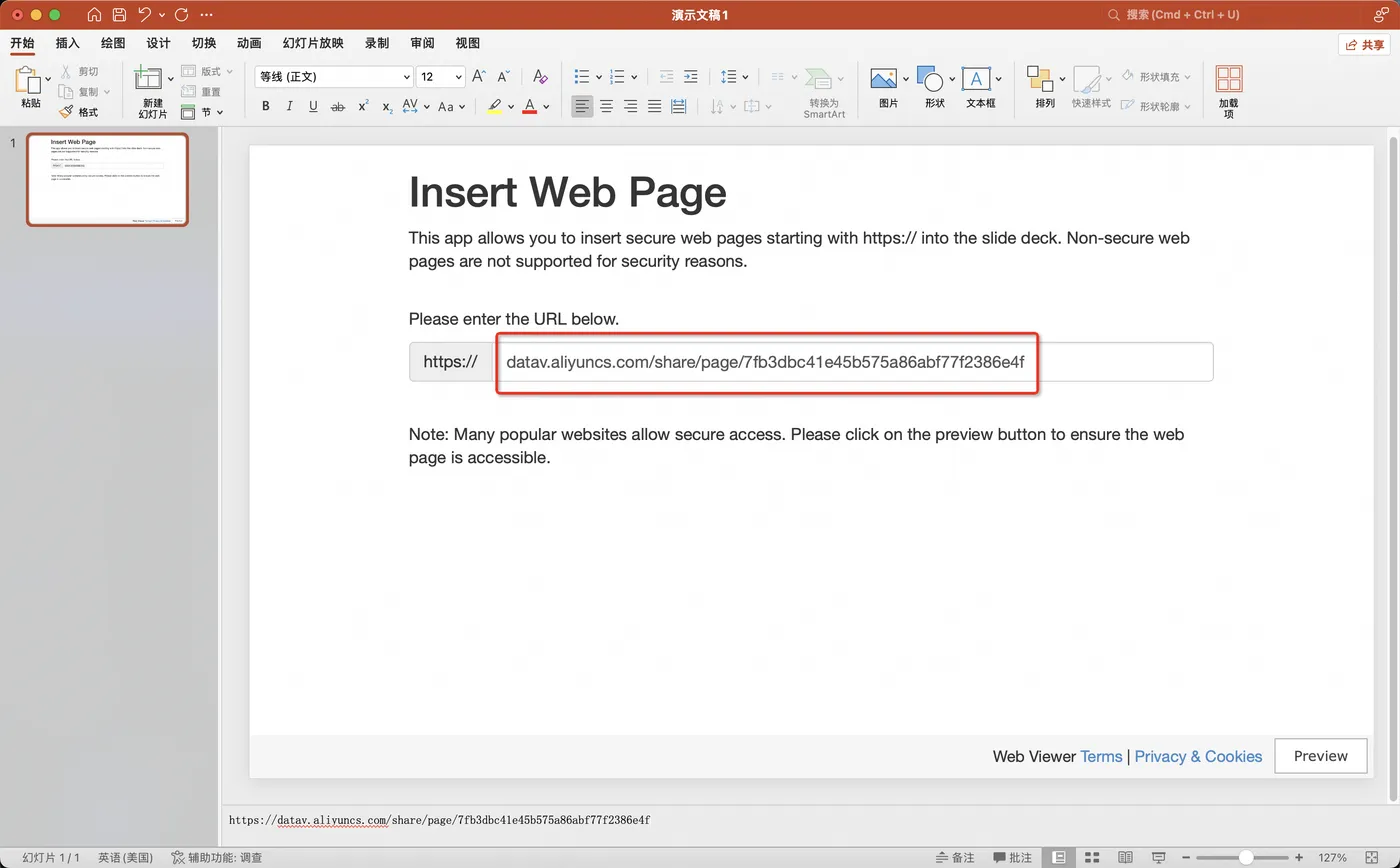Insert a text box using 文本框 icon

click(x=976, y=79)
